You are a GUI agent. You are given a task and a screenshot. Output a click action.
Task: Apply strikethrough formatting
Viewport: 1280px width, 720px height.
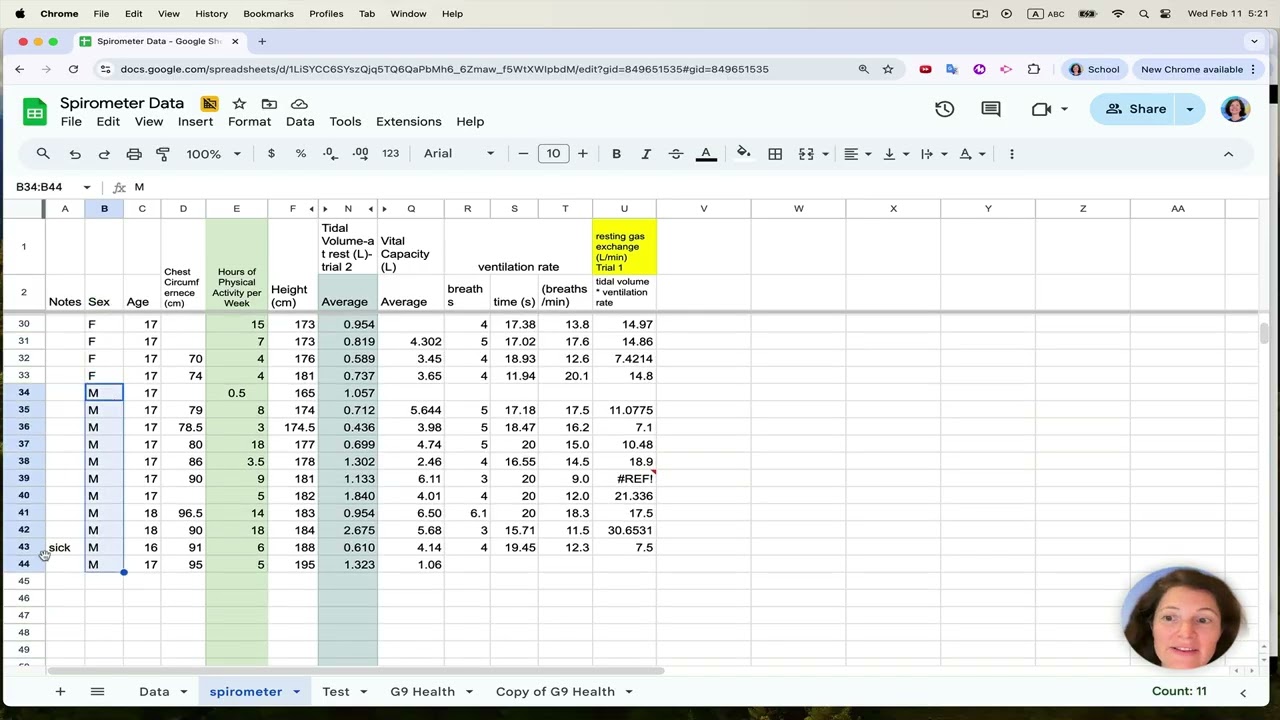(x=676, y=154)
